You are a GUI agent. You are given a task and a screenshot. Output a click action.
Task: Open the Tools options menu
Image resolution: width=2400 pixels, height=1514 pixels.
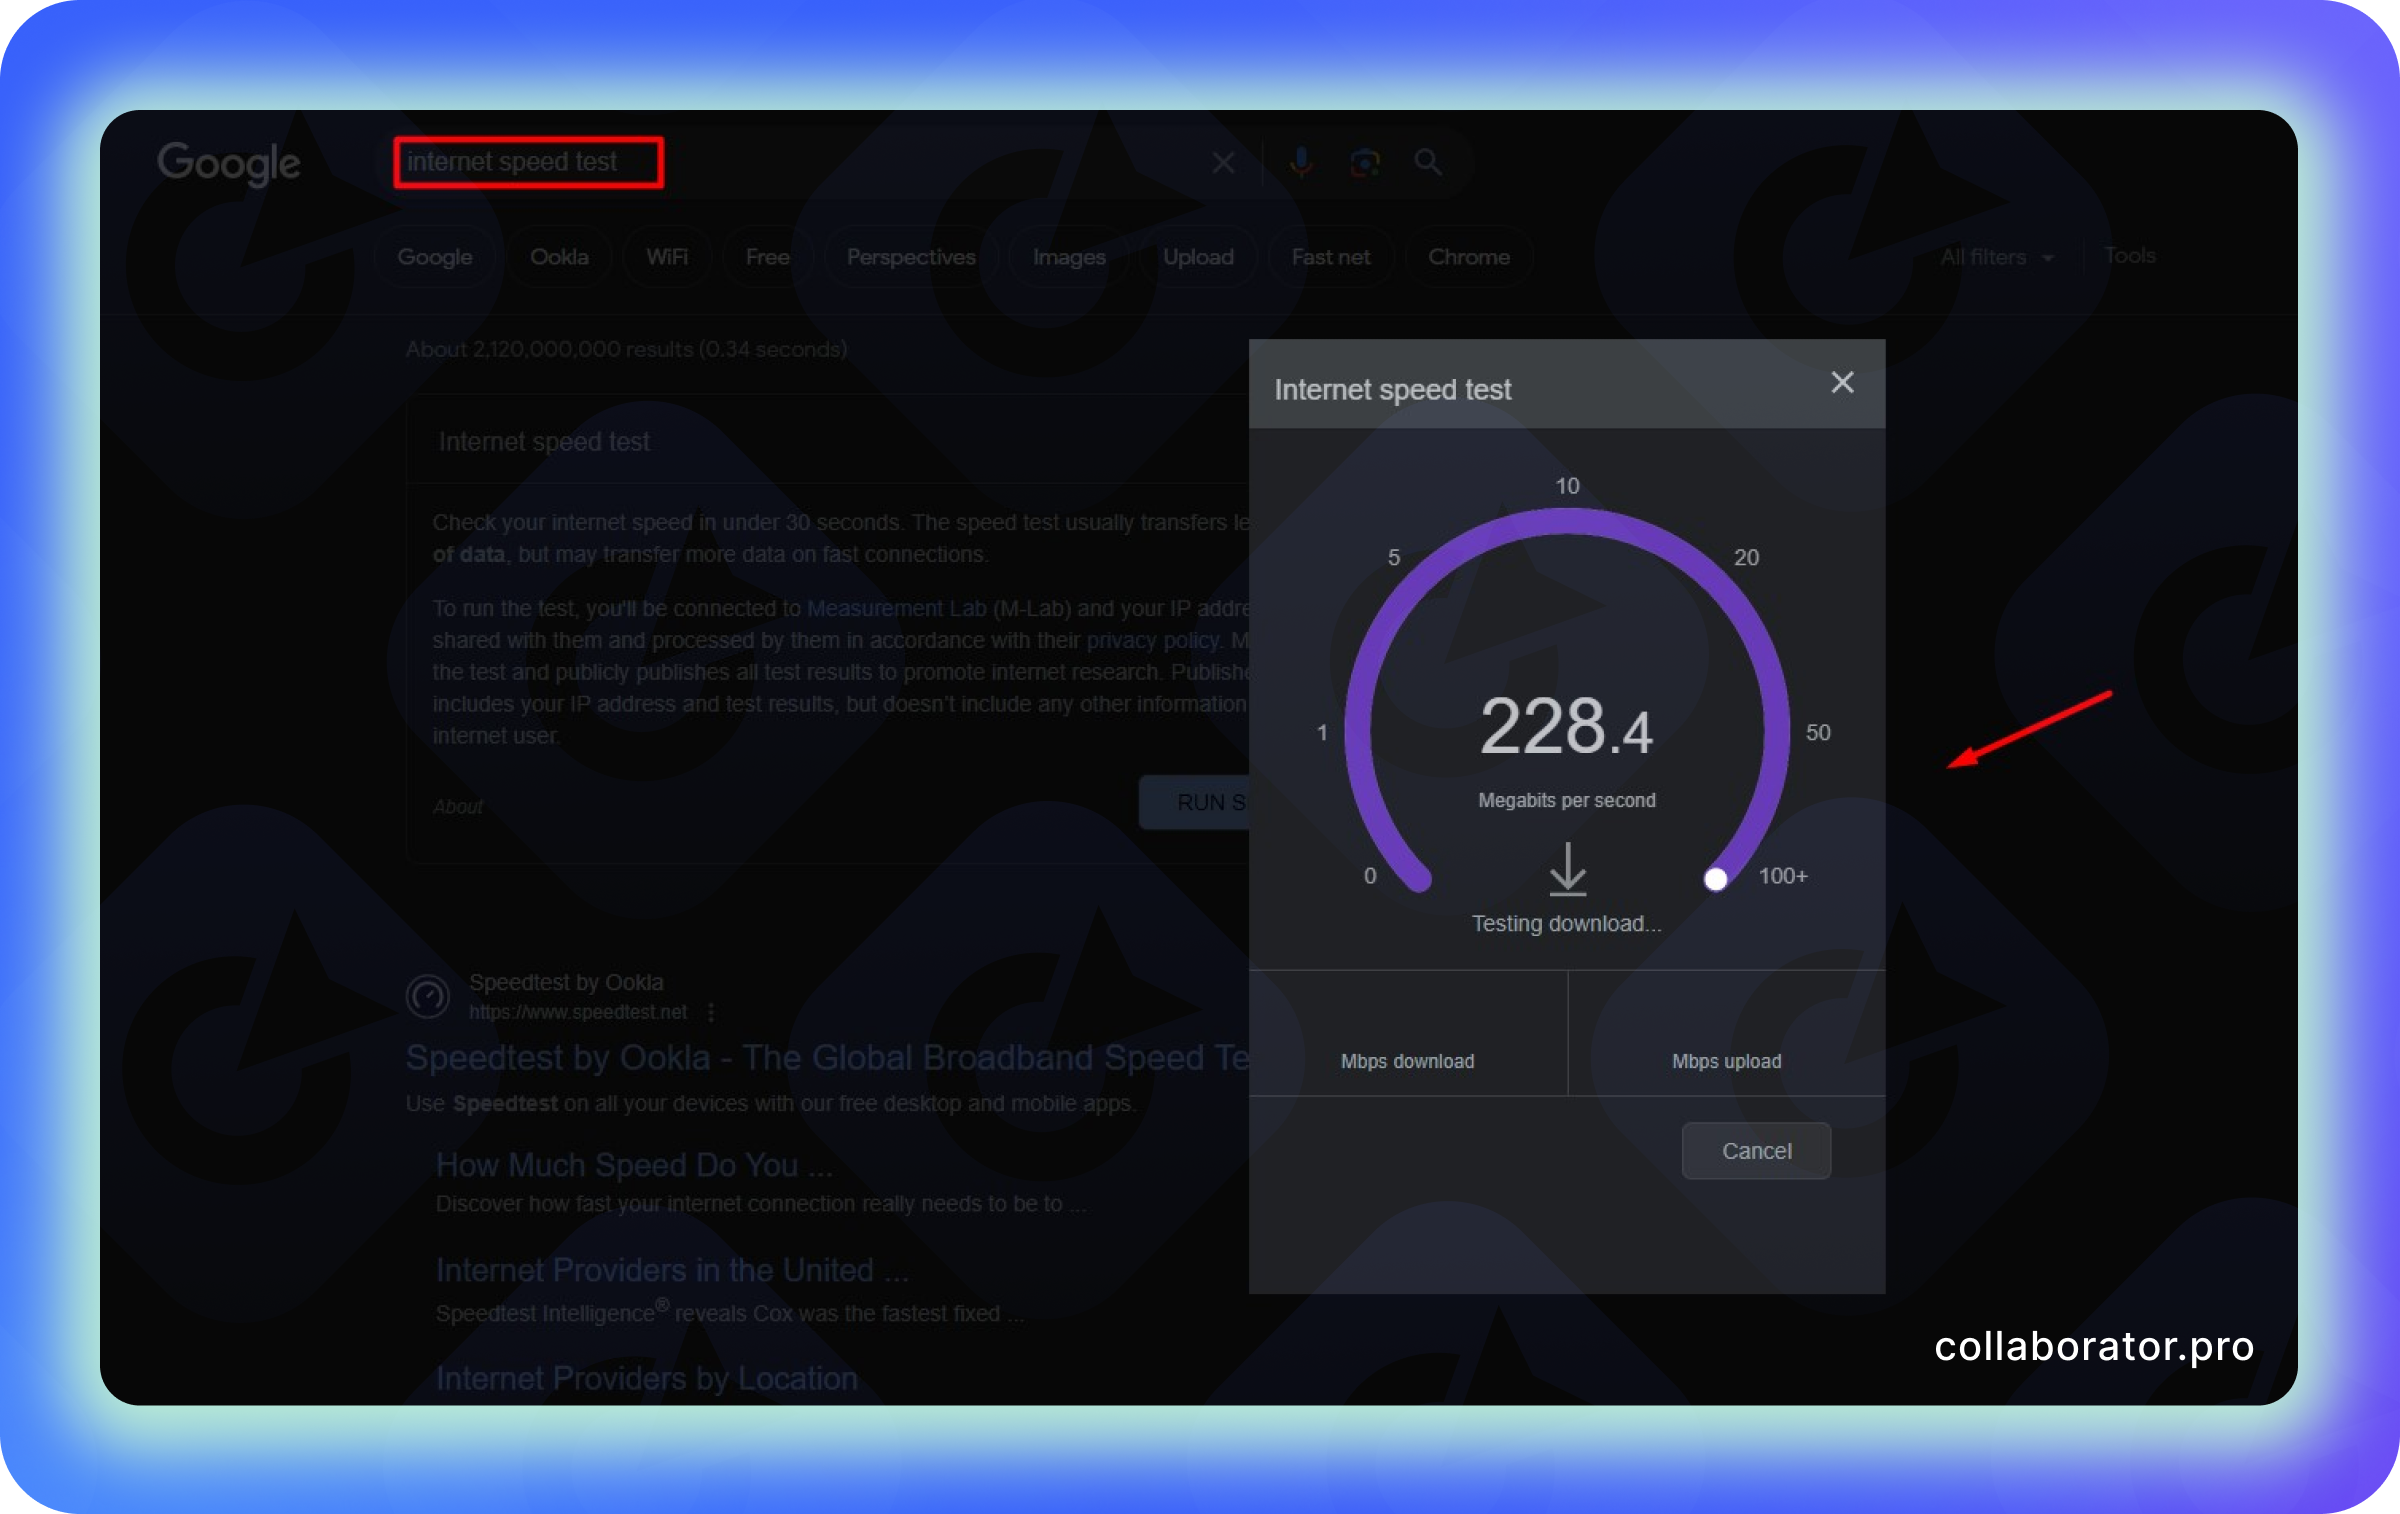(2129, 256)
